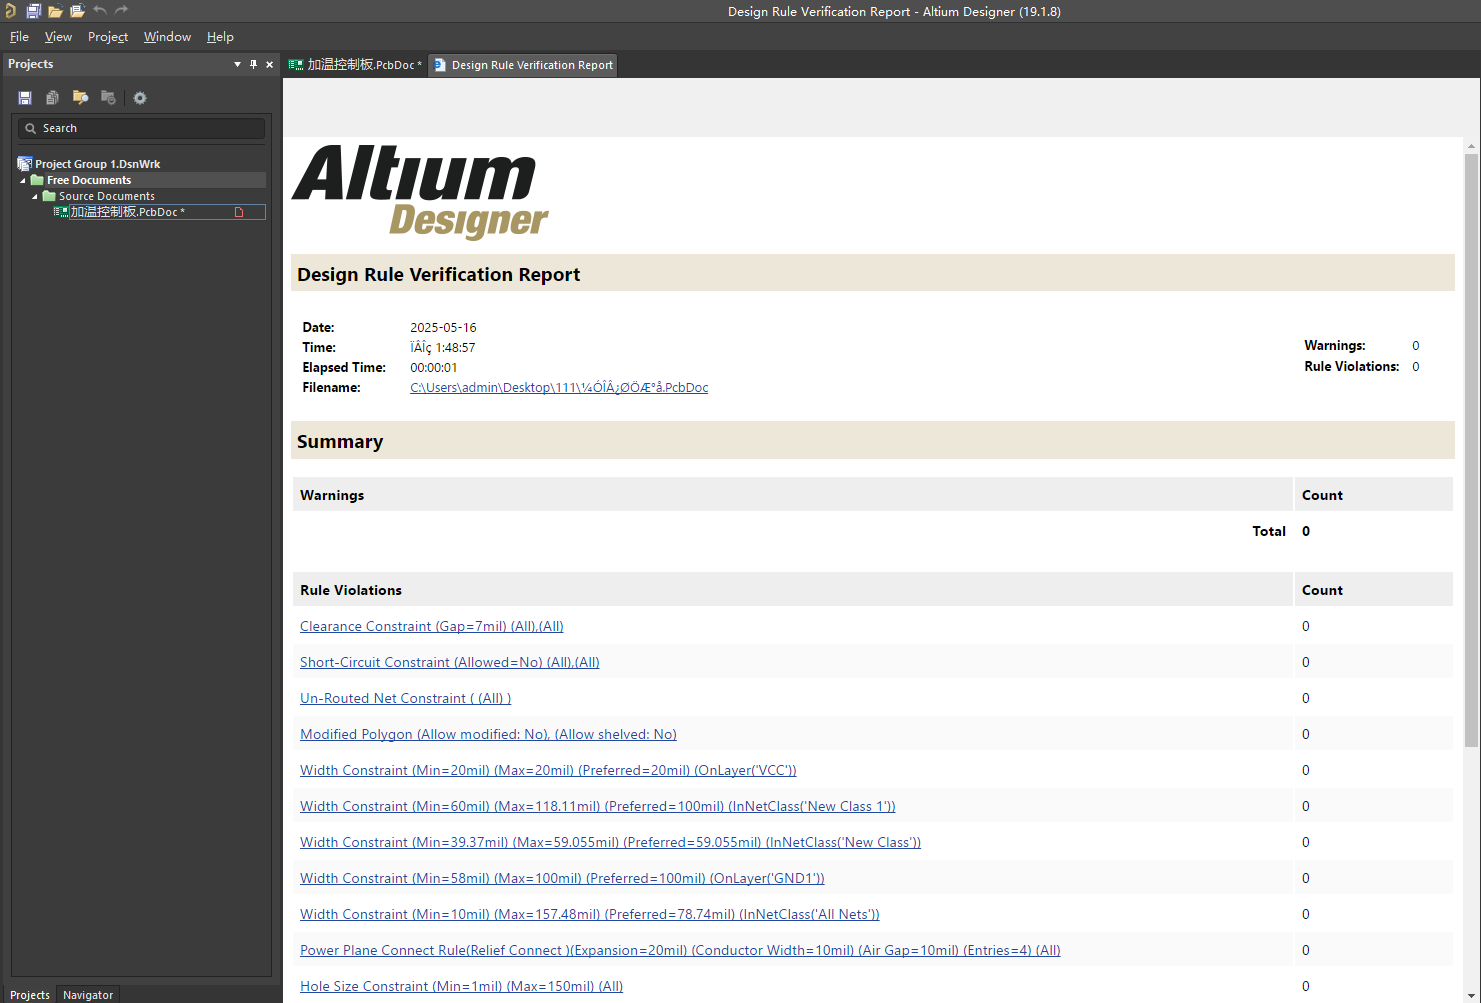
Task: Select the Project Group 1.DsnWrk workspace icon
Action: pos(25,164)
